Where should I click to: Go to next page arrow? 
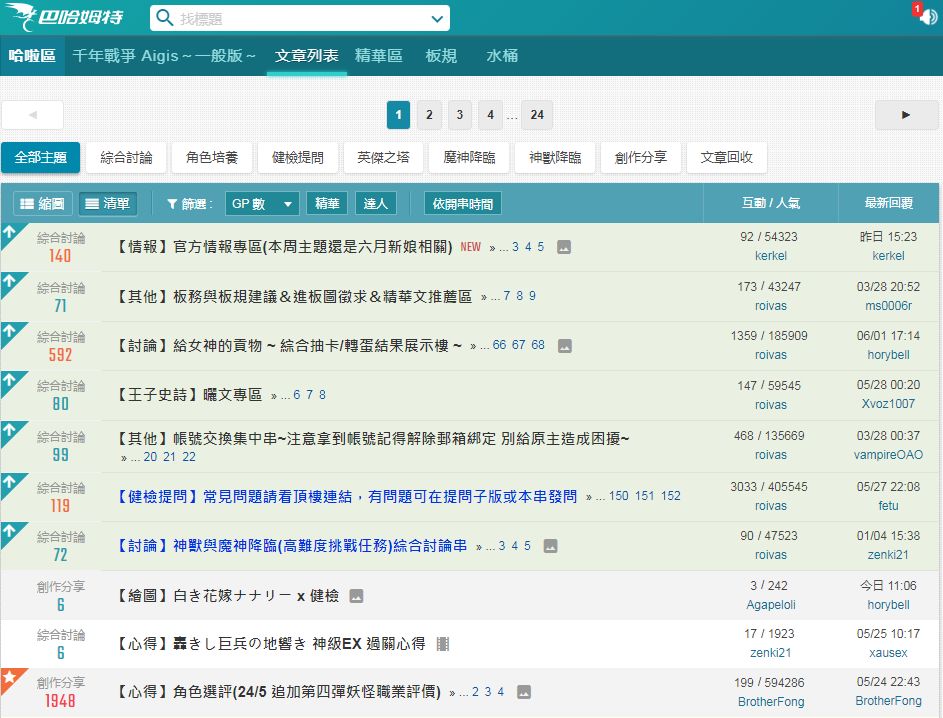click(906, 115)
